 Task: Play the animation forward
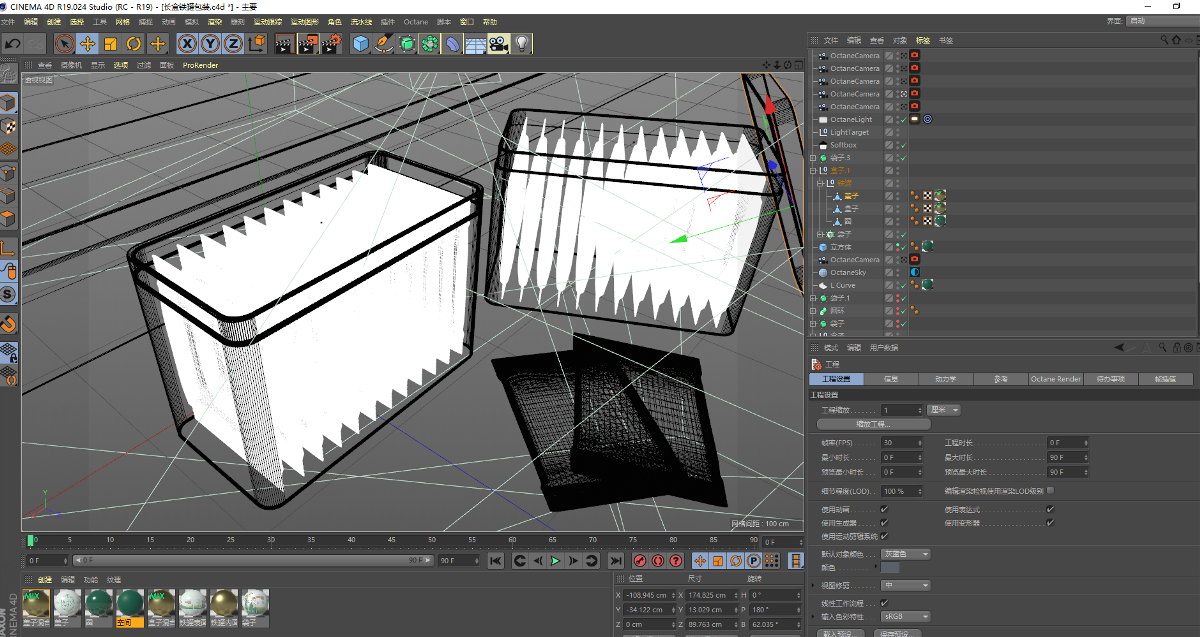(x=555, y=561)
